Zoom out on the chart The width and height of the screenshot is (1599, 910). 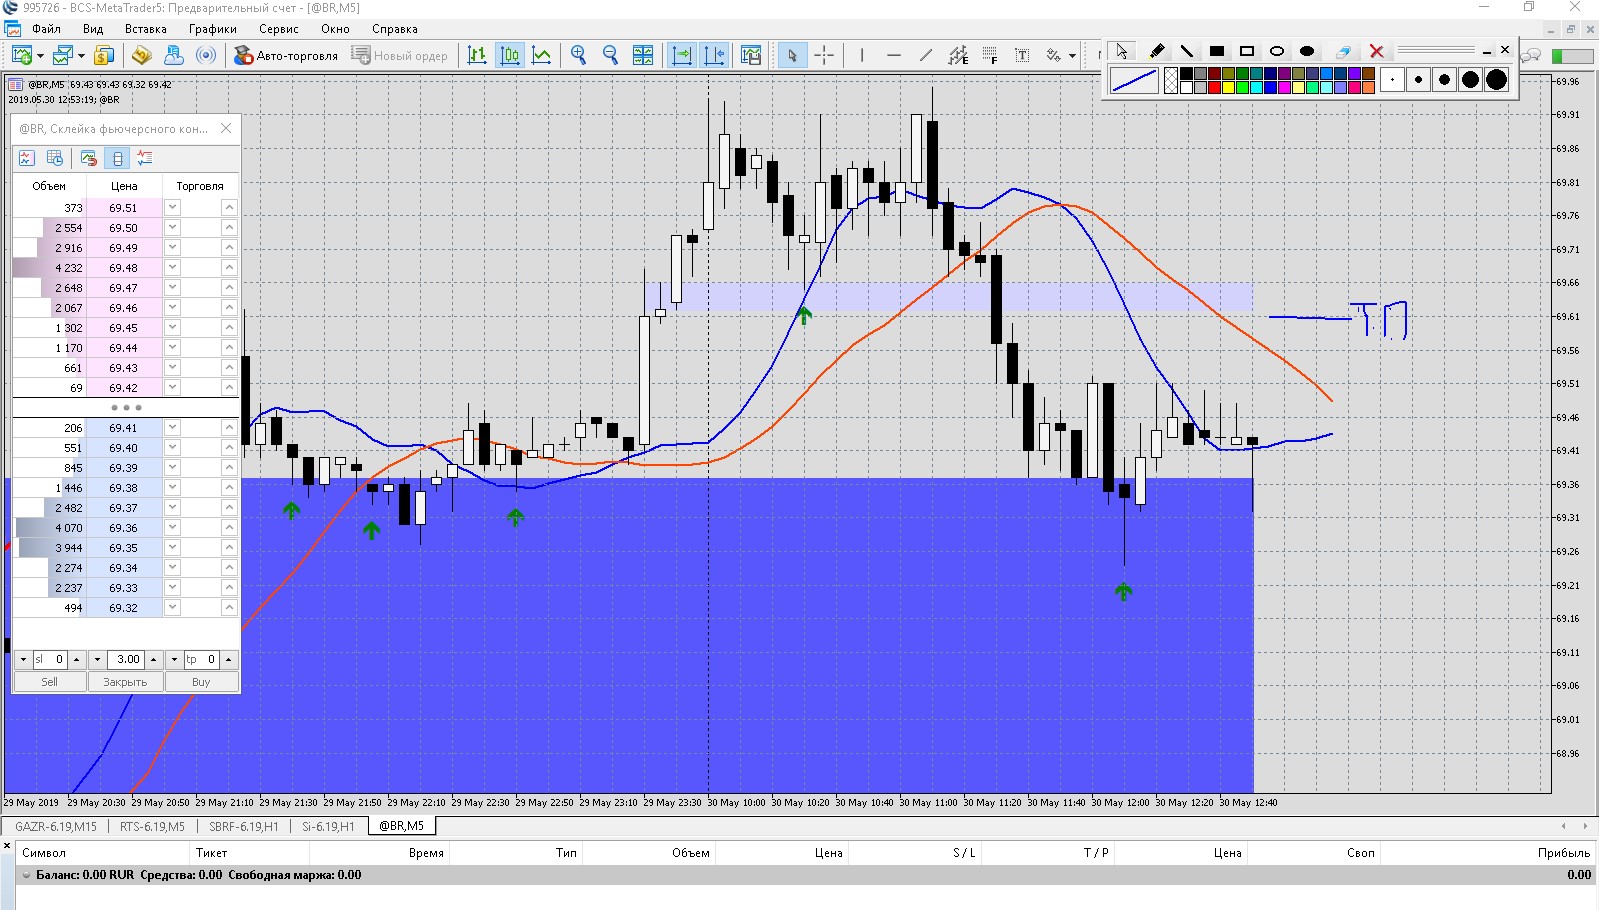point(610,55)
